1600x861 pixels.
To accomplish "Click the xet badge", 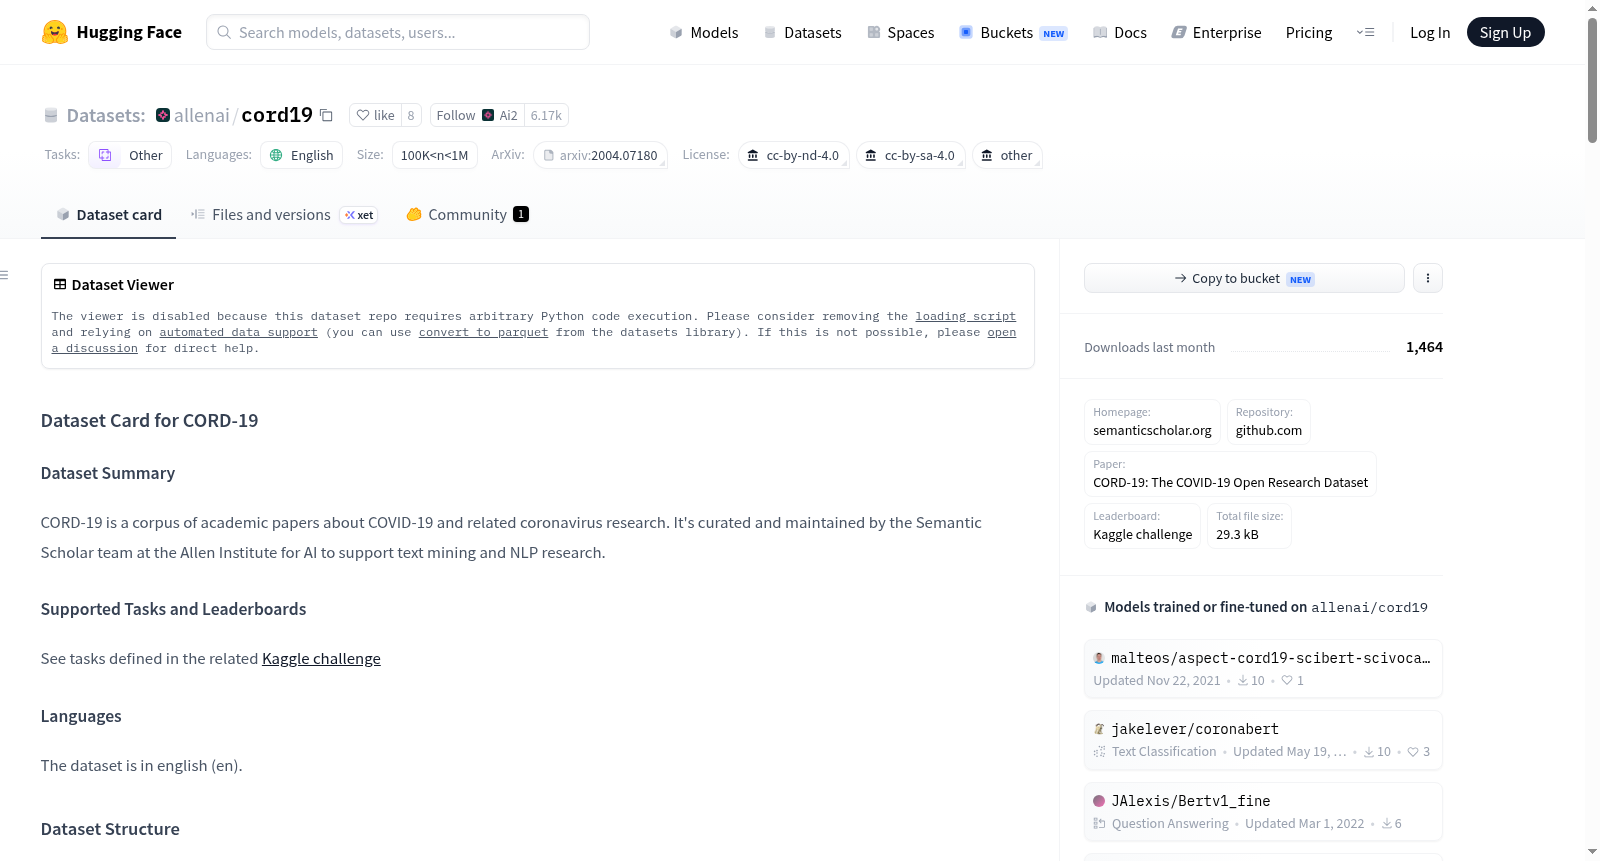I will click(359, 215).
